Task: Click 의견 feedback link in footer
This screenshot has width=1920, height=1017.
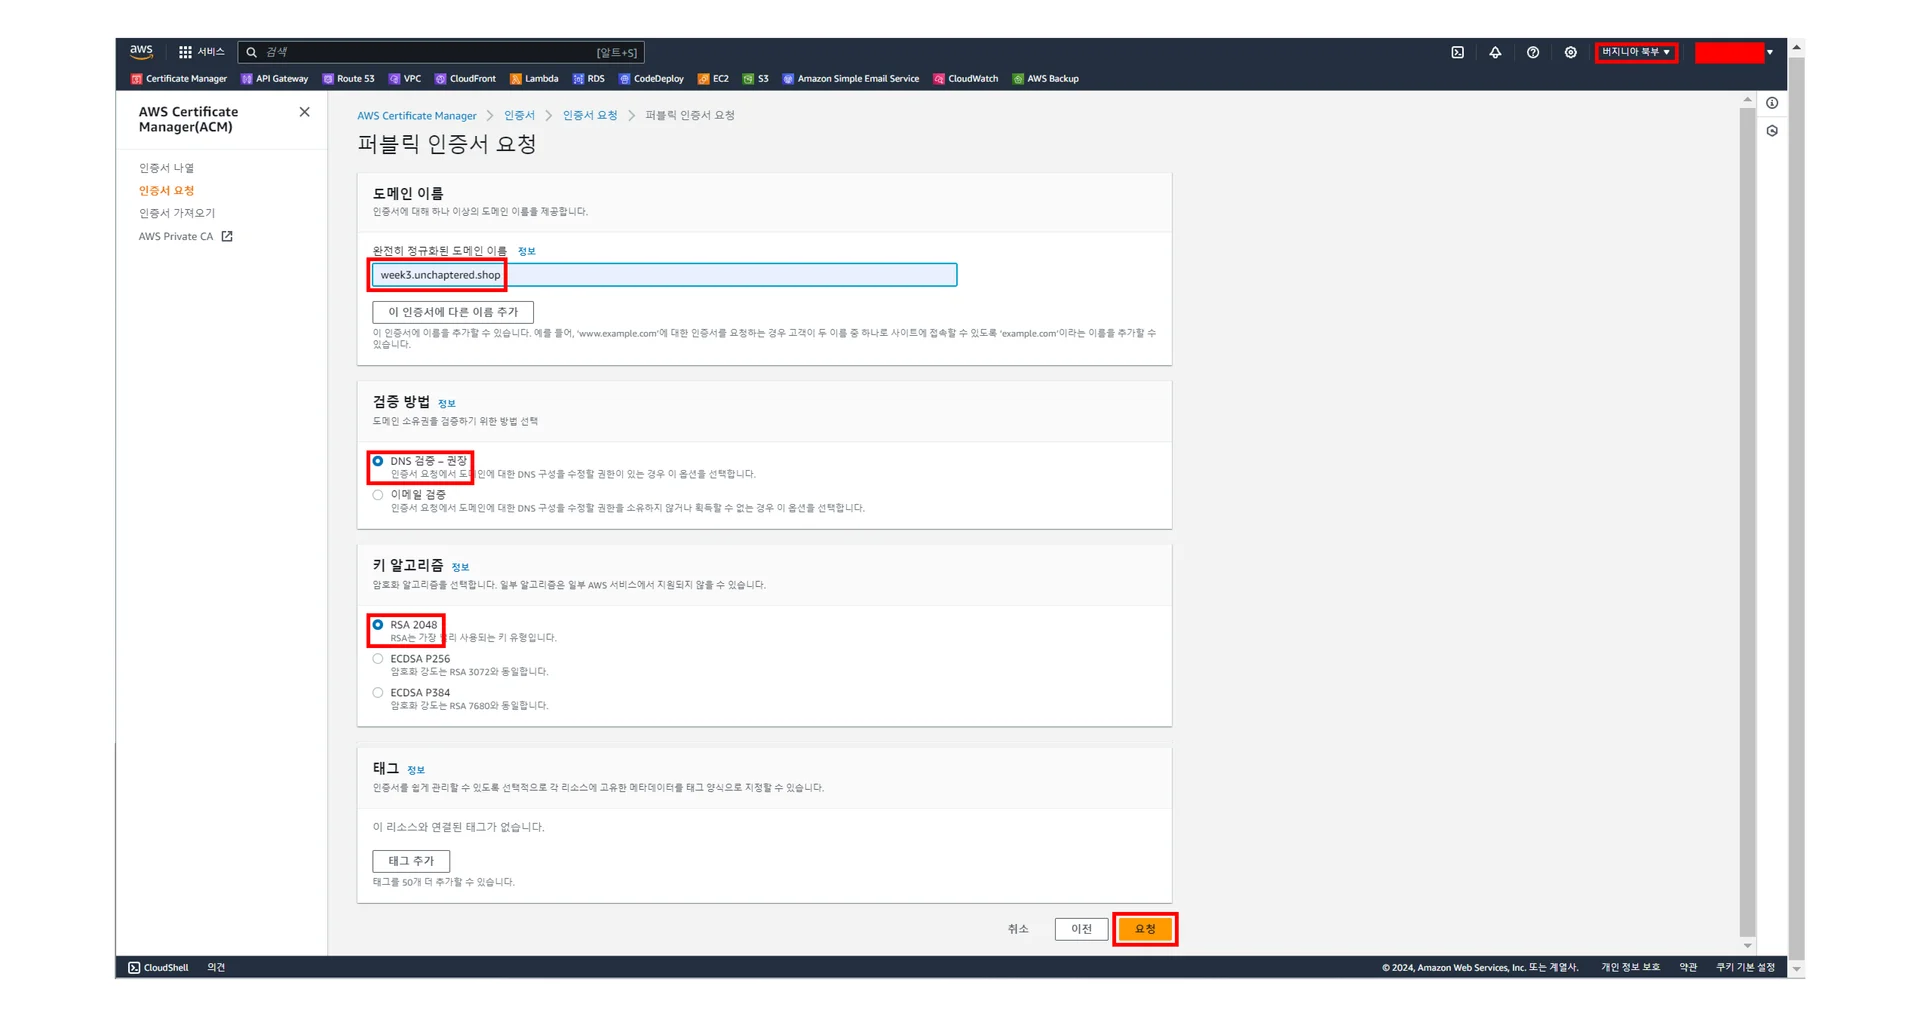Action: (216, 967)
